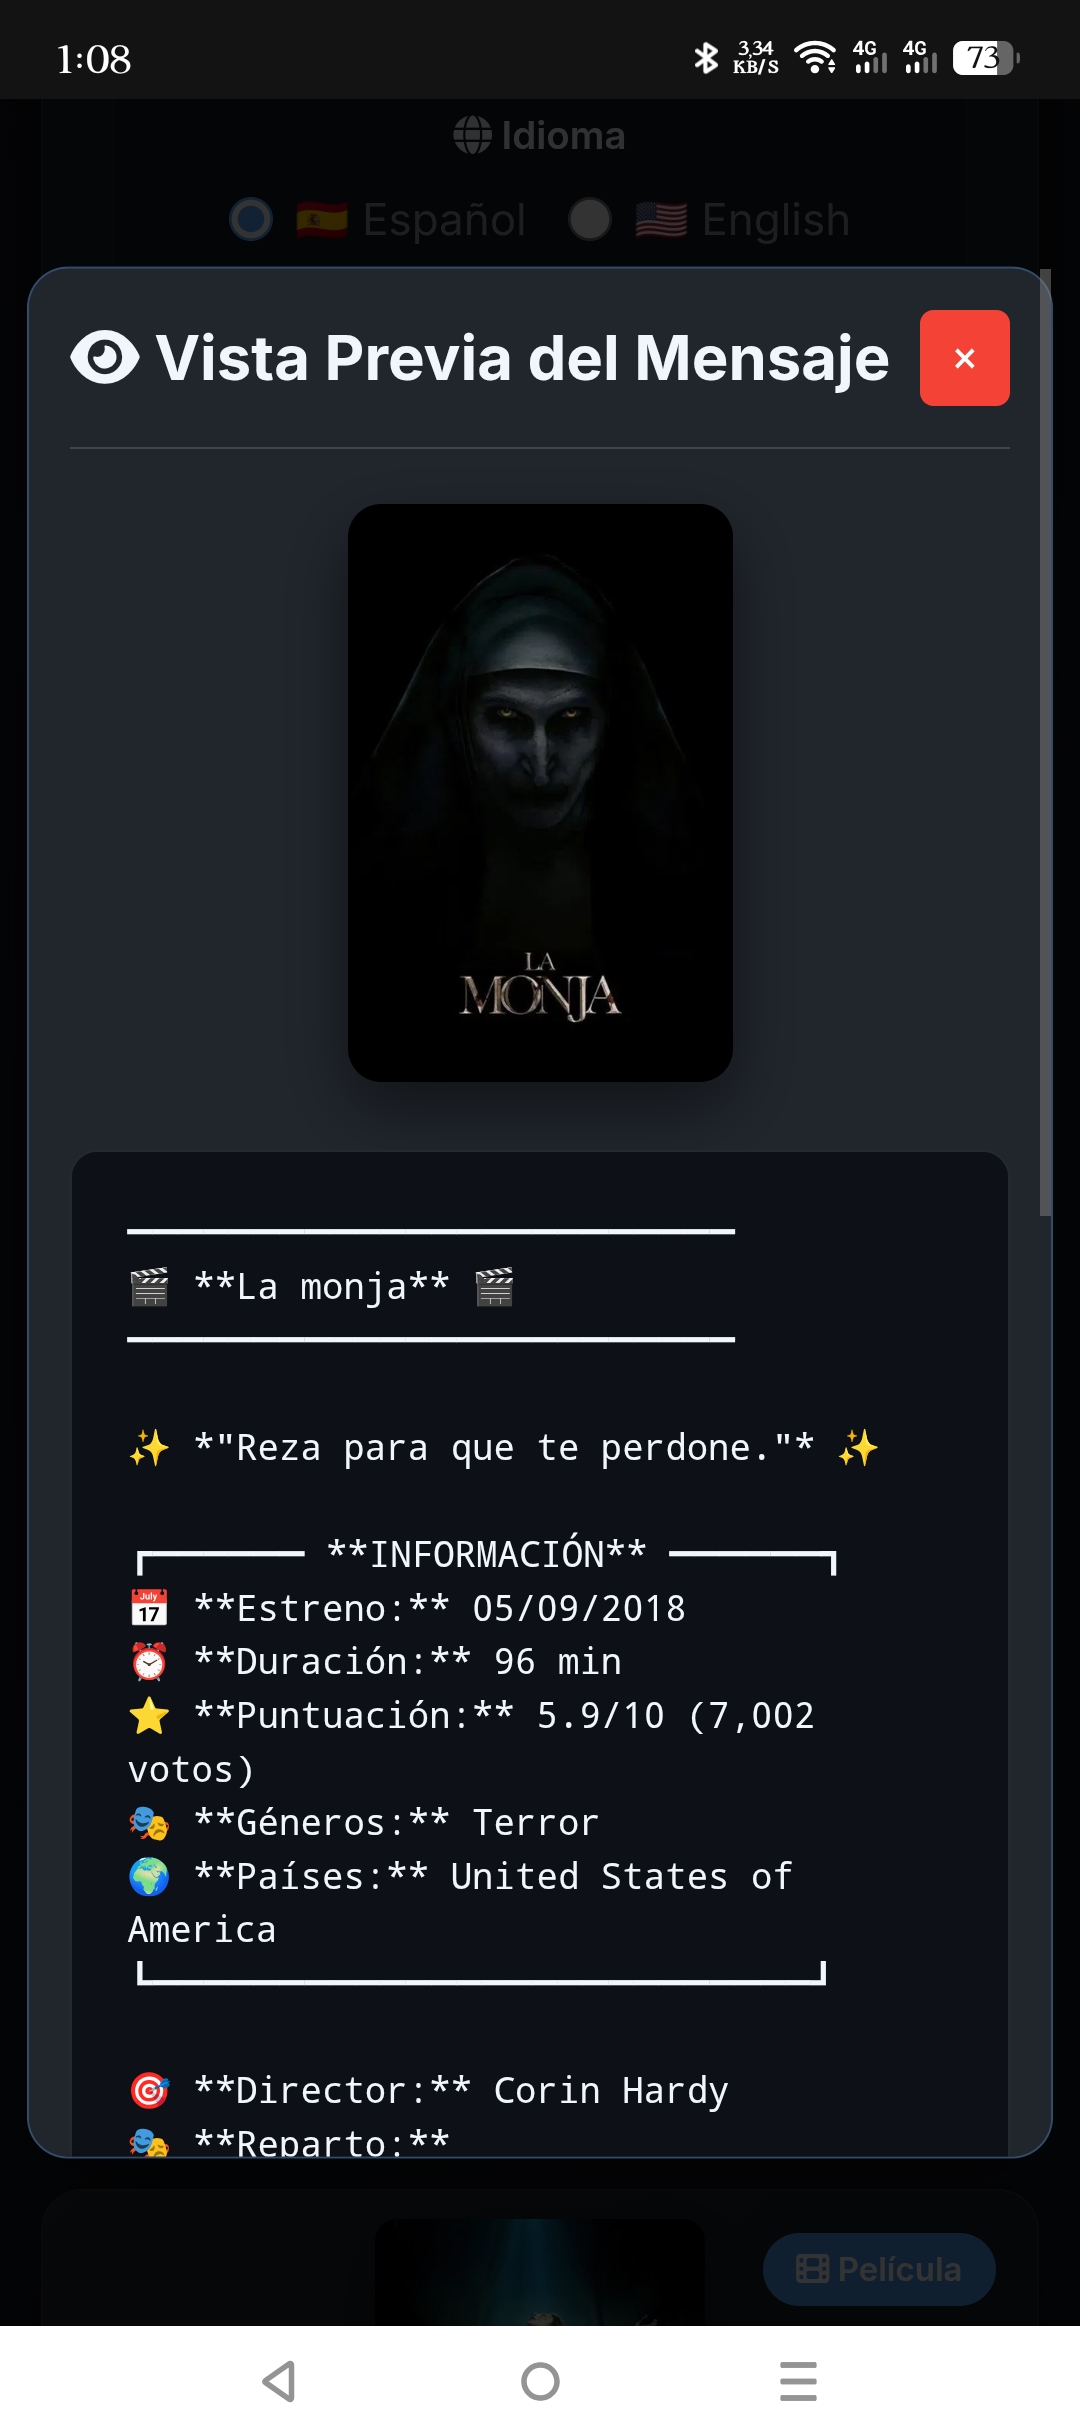Screen dimensions: 1080x2436
Task: Select the Español language radio button
Action: point(251,219)
